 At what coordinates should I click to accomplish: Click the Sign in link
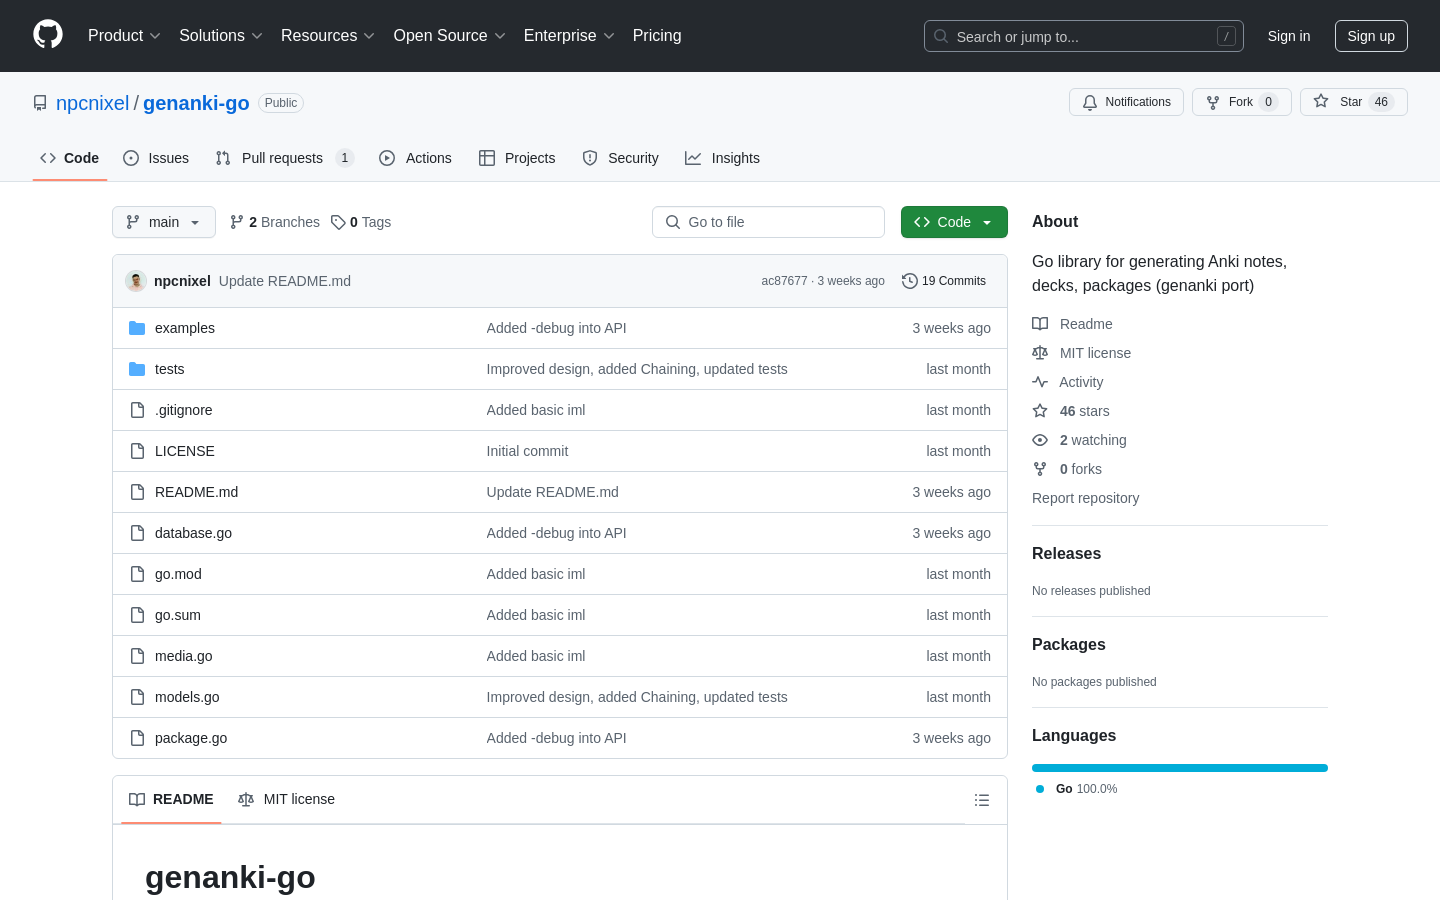tap(1289, 36)
